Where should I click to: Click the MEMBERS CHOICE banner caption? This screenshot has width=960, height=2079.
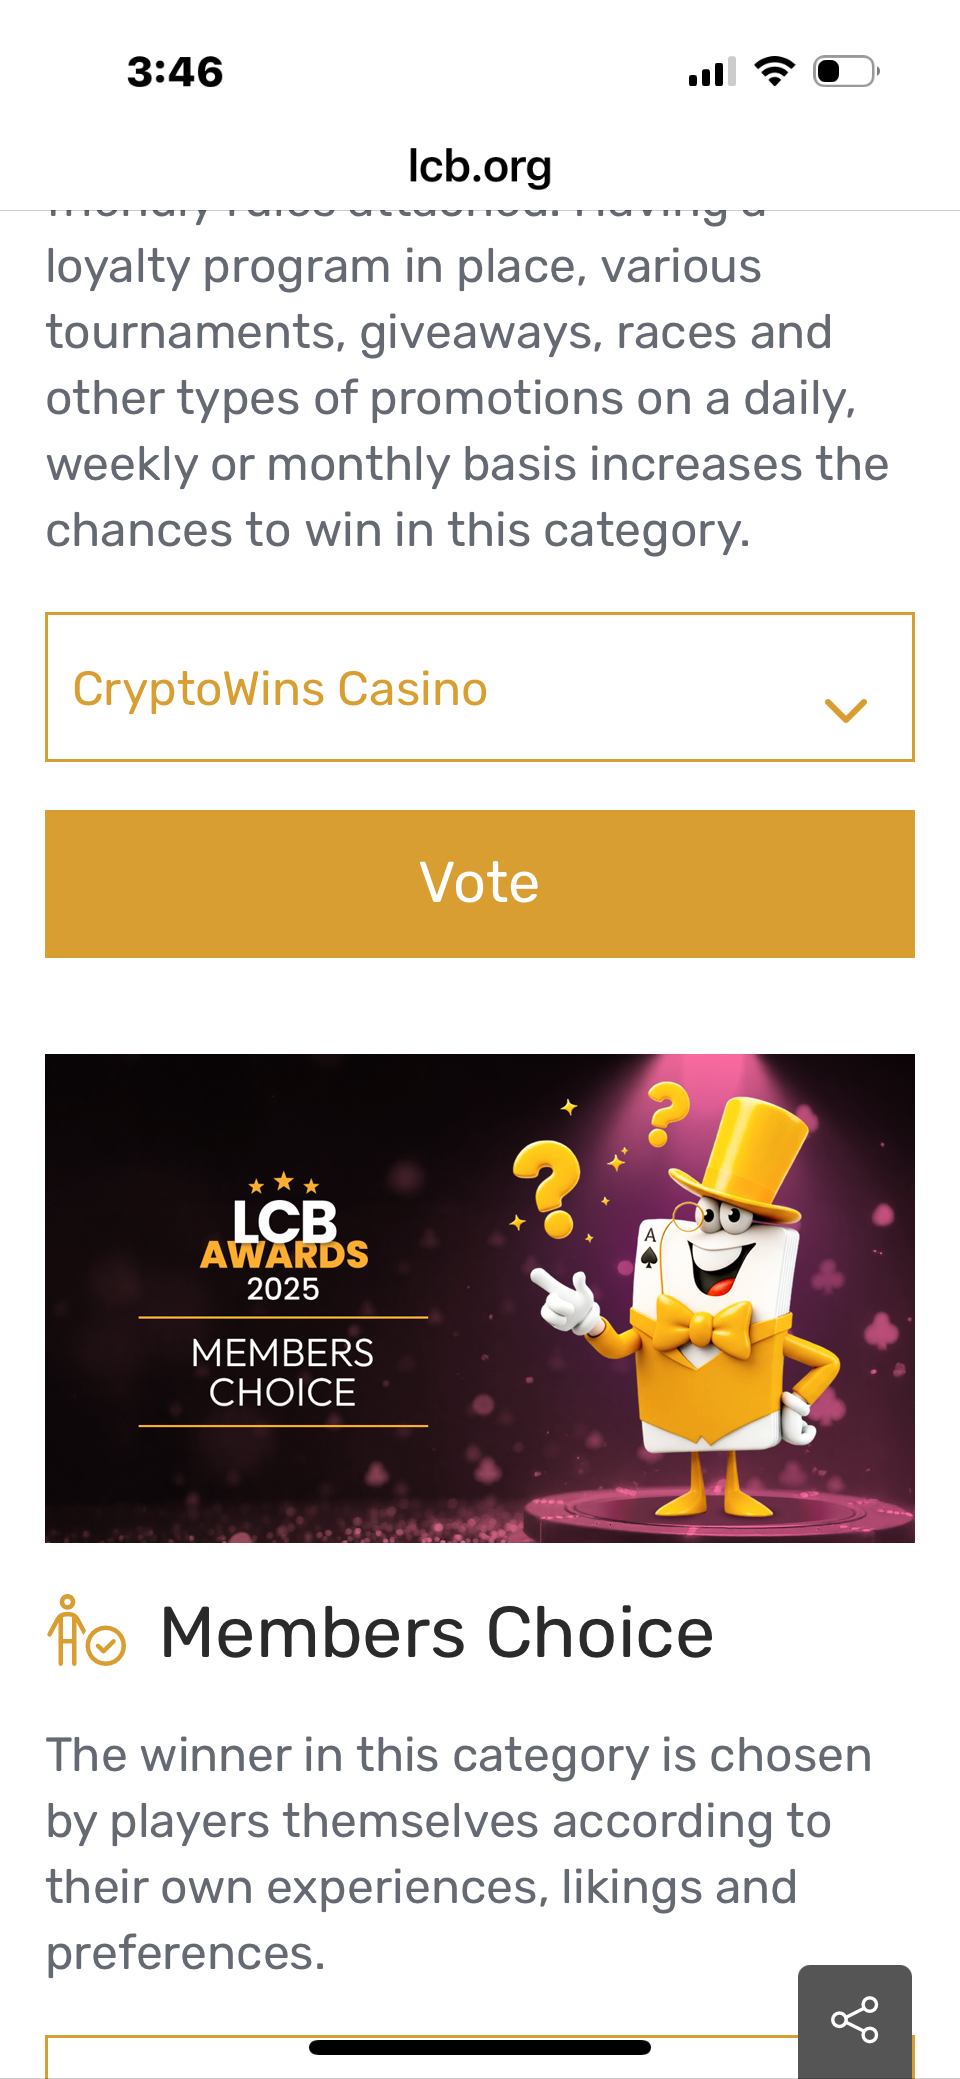pyautogui.click(x=283, y=1372)
